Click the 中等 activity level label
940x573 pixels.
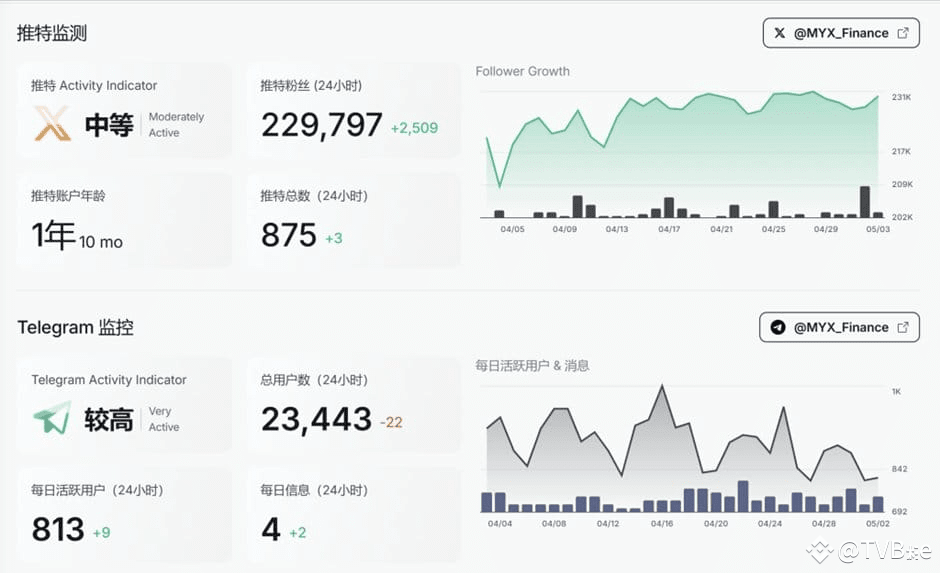pyautogui.click(x=109, y=125)
